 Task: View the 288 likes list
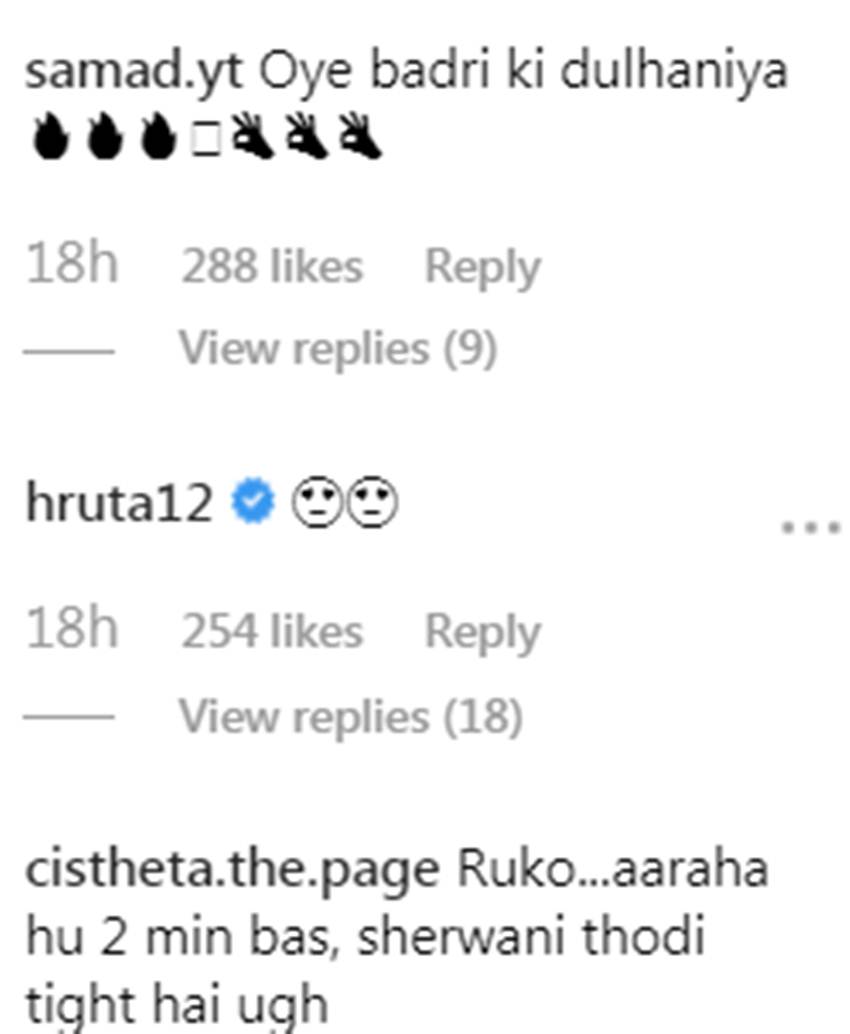[x=272, y=266]
